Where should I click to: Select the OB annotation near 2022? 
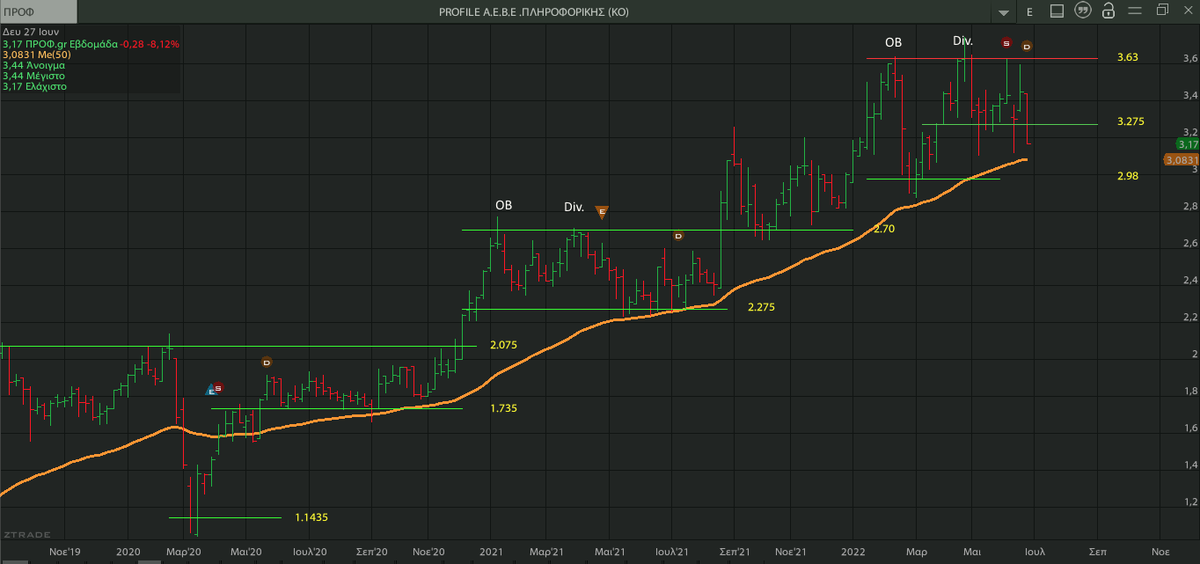[893, 43]
